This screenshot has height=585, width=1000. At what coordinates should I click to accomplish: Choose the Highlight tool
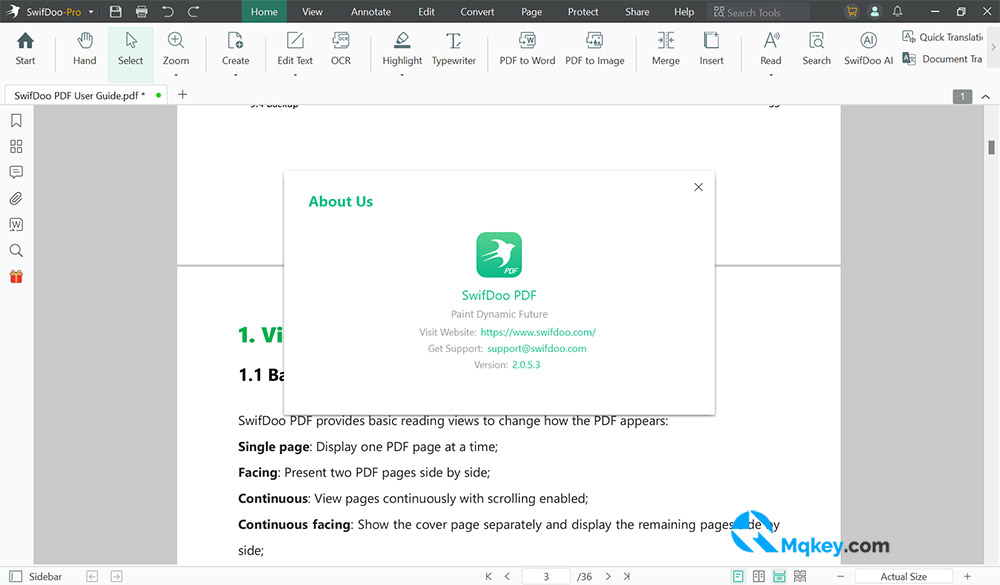(402, 50)
